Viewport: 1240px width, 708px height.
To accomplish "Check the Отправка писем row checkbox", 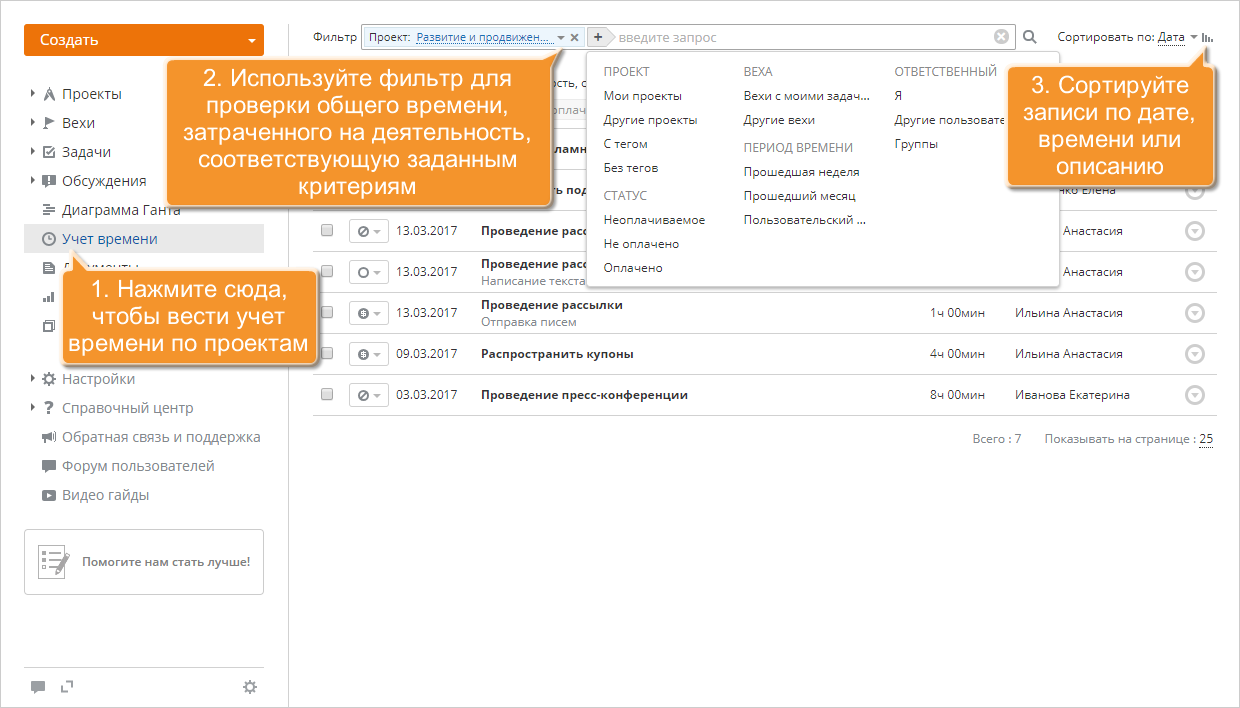I will click(x=327, y=312).
